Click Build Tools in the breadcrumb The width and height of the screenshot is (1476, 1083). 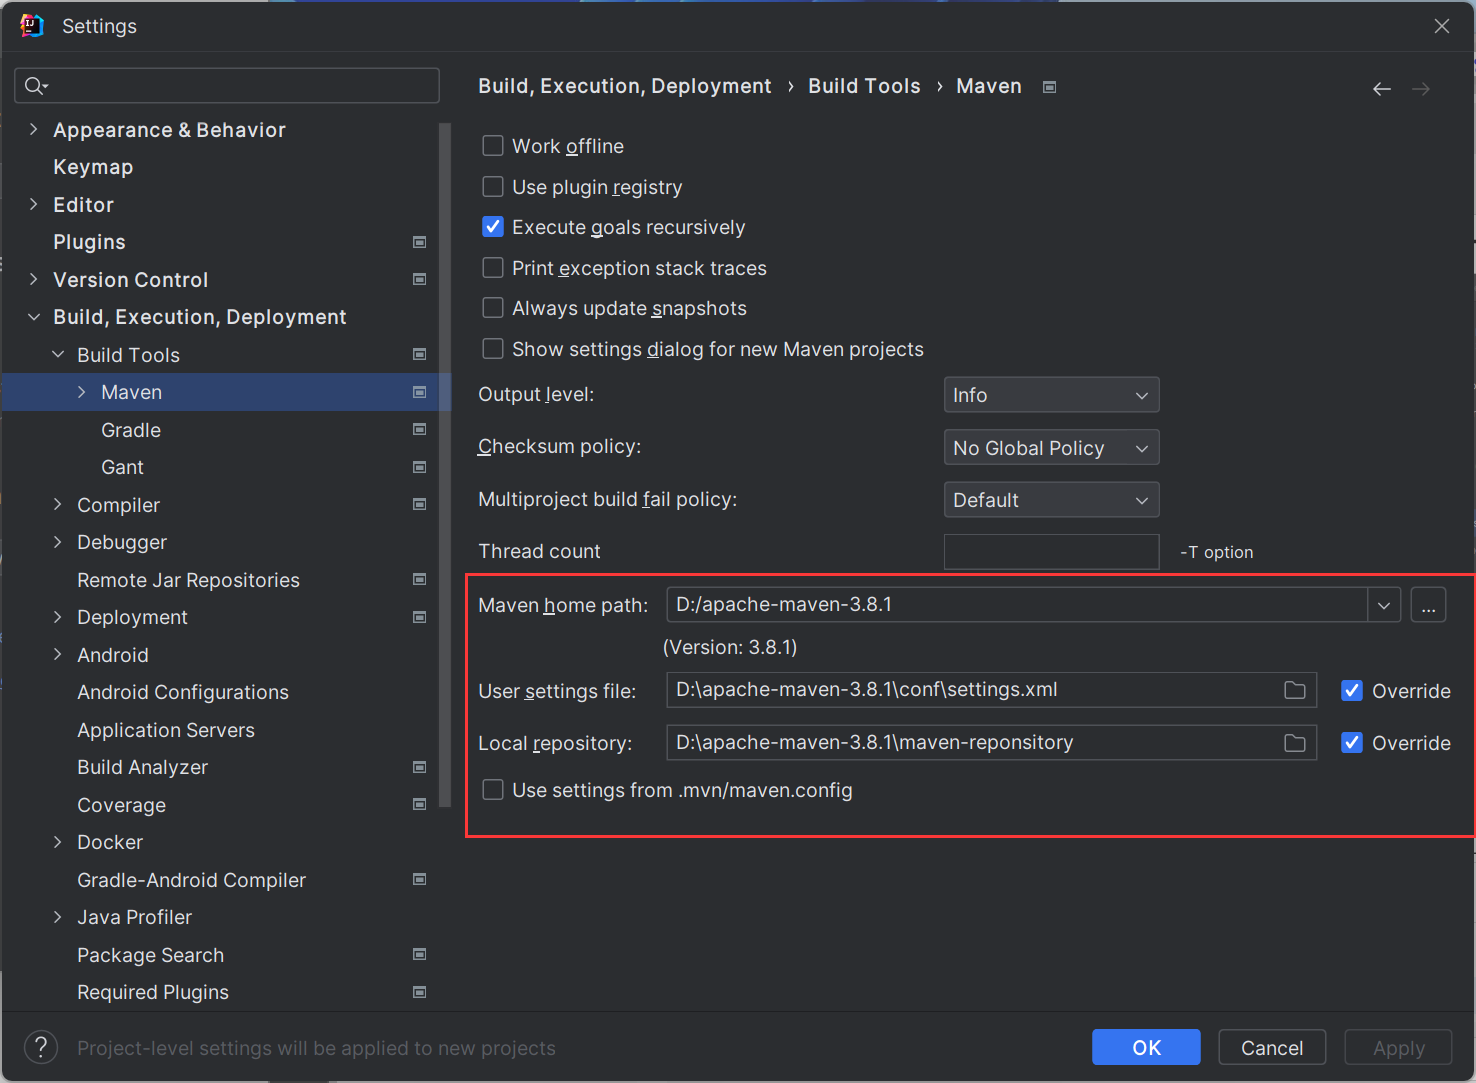[x=864, y=86]
